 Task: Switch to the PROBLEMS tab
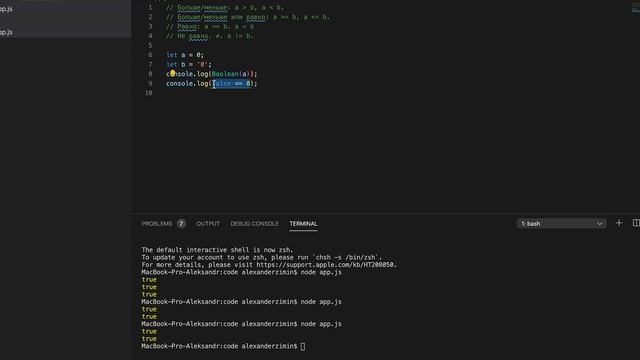[x=157, y=224]
